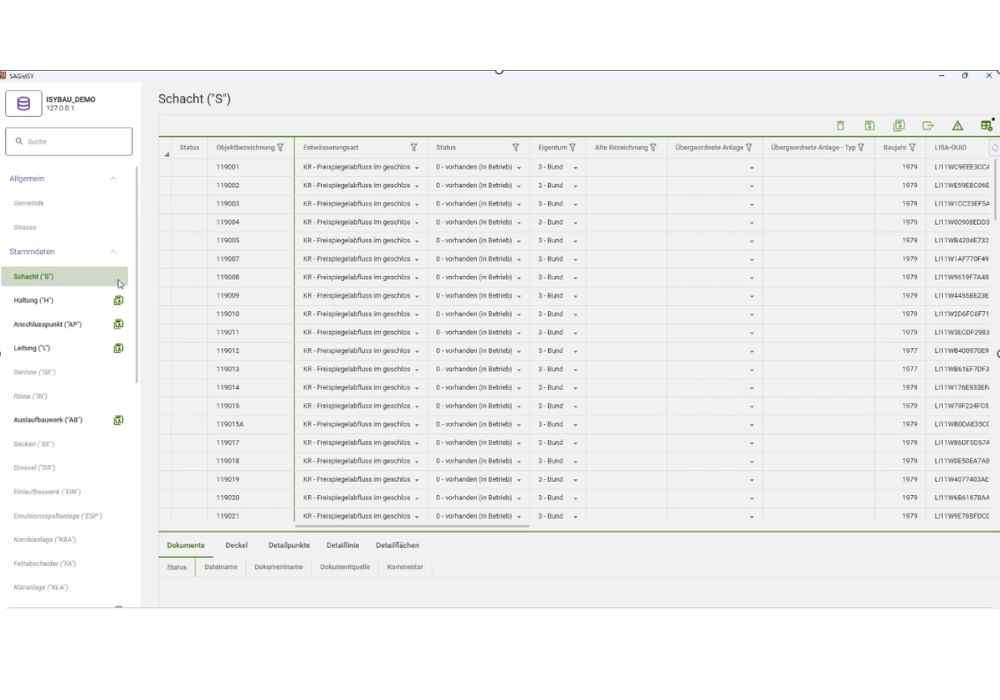The image size is (1000, 700).
Task: Click the refresh icon beside LISA-GUID header
Action: click(x=993, y=148)
